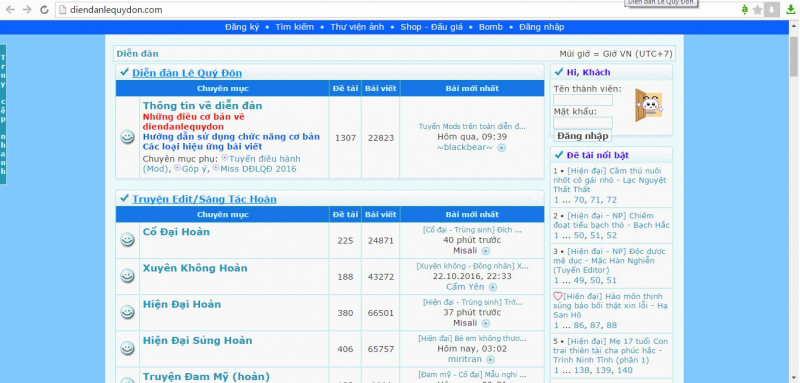Click smiley icon beside Thông tin về diễn đàn

click(127, 137)
